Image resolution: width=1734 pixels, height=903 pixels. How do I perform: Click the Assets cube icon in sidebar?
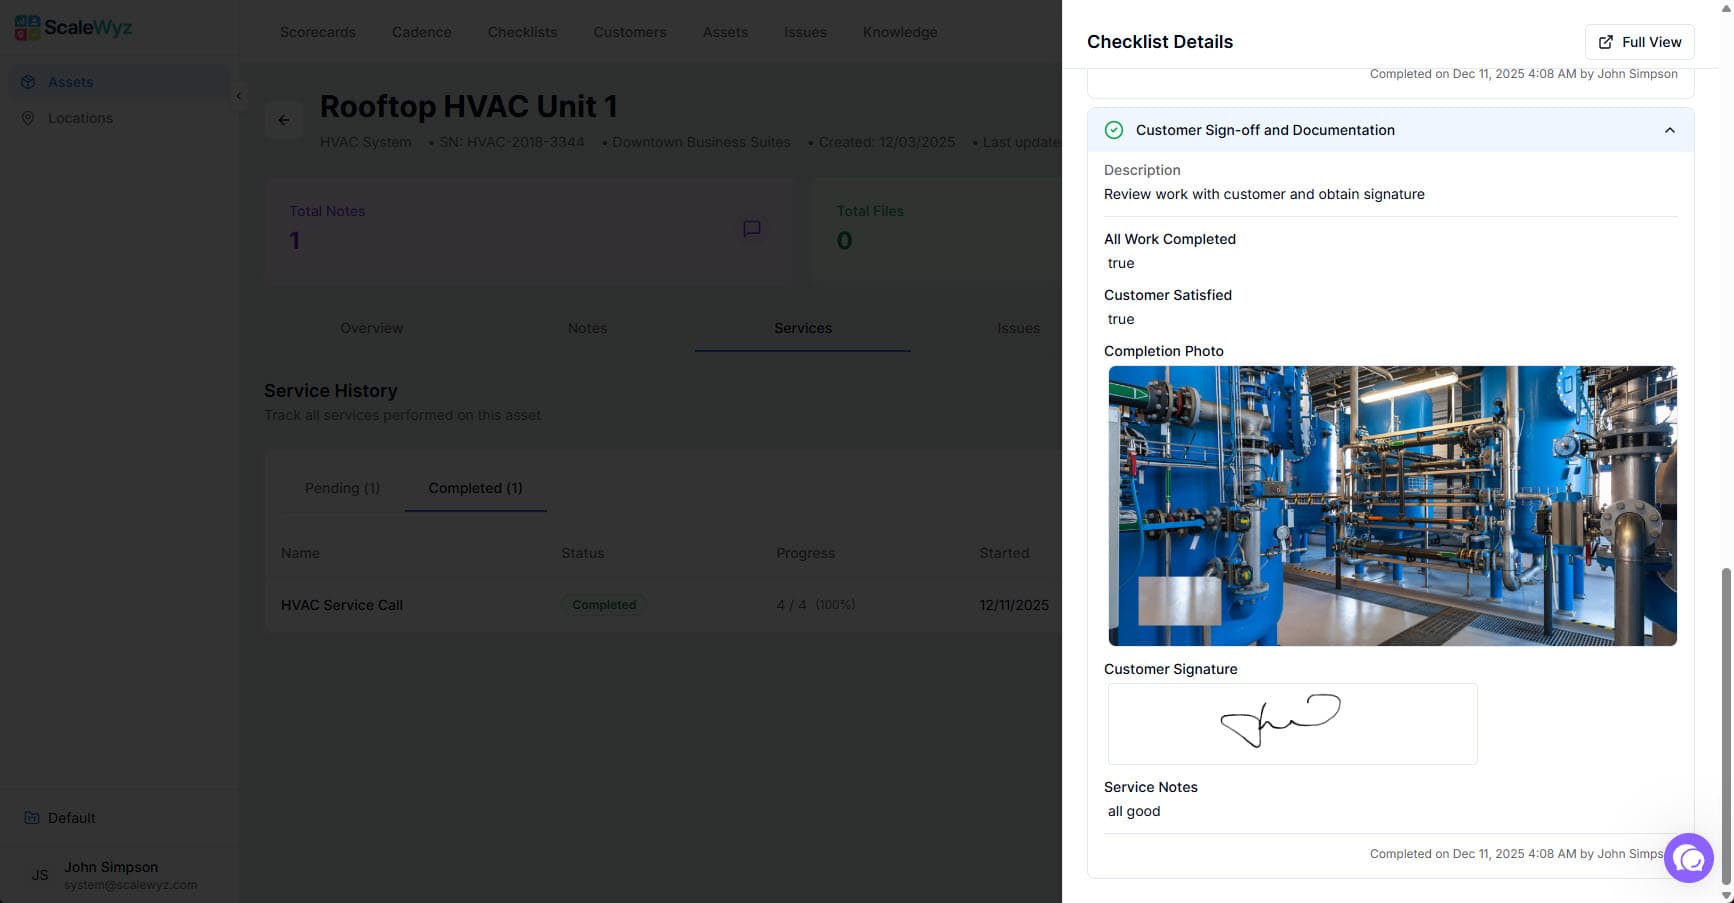point(29,82)
